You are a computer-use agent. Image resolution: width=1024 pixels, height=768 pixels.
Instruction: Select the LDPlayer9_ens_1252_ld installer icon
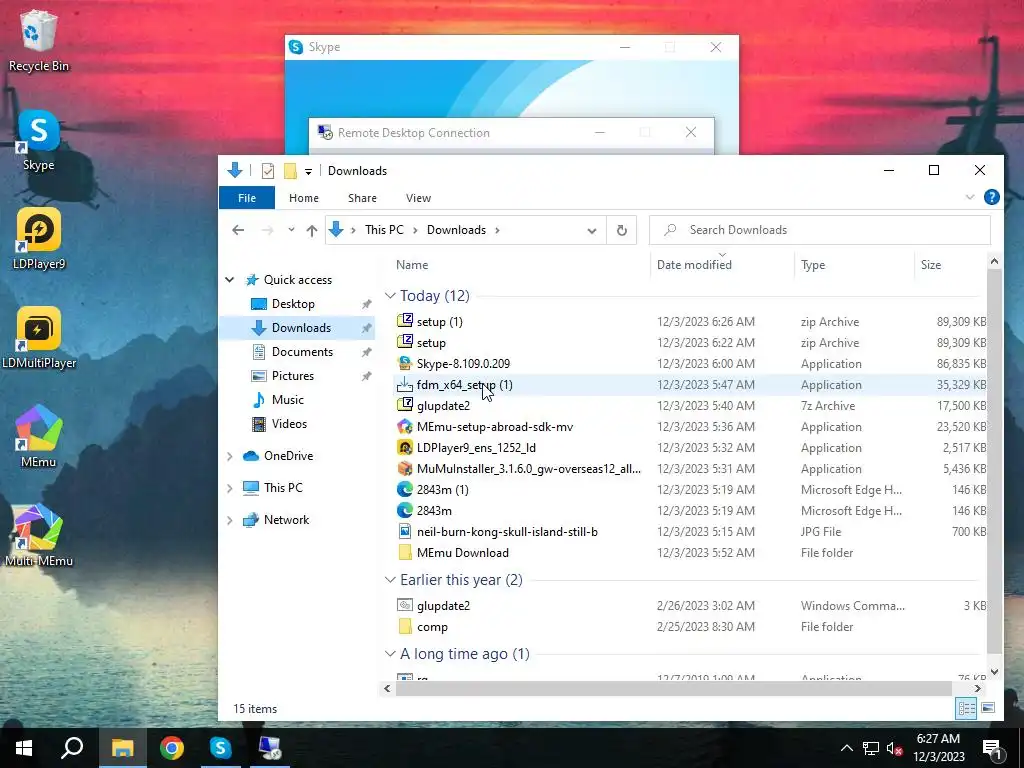pos(405,447)
